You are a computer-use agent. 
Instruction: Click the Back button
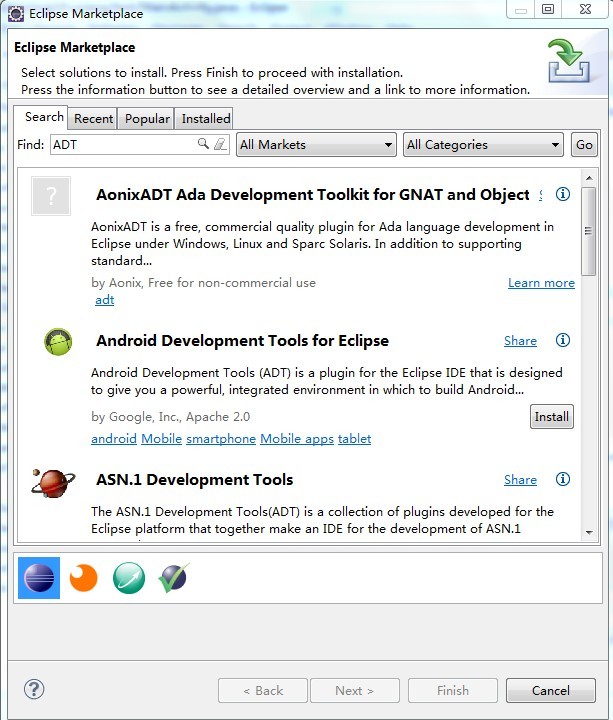click(x=263, y=690)
